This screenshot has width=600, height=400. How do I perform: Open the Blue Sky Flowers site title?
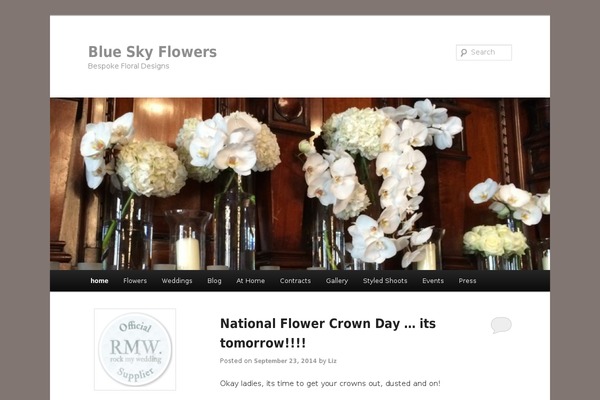pyautogui.click(x=152, y=52)
